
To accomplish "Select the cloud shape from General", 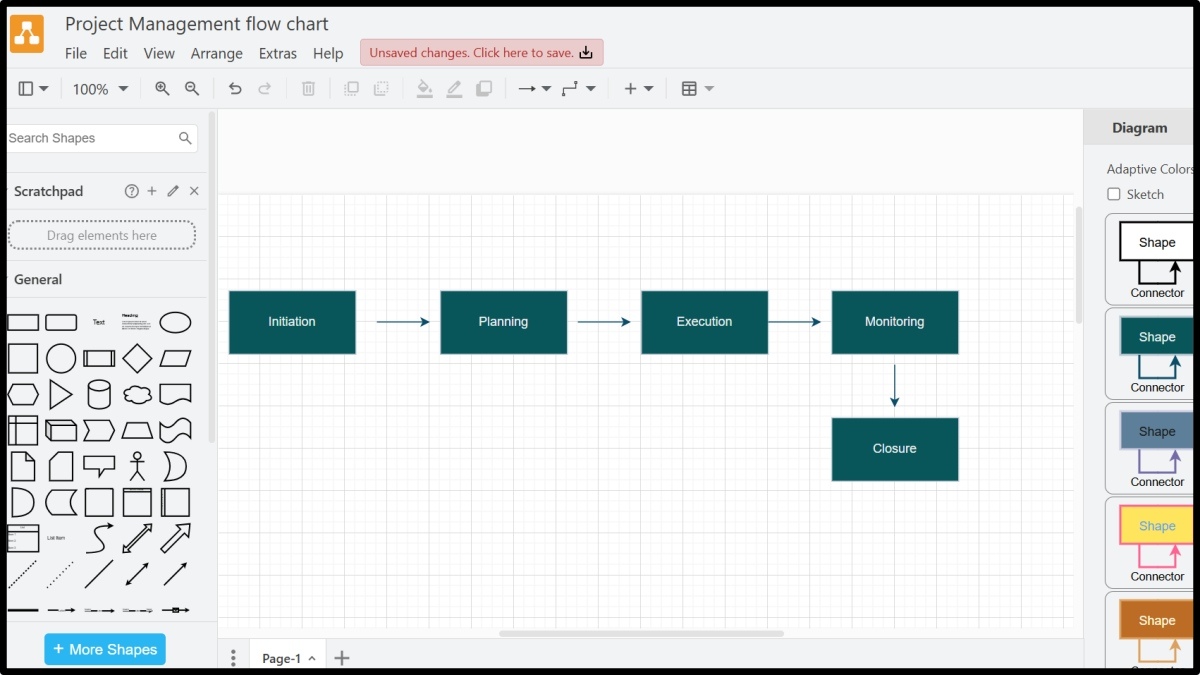I will coord(137,395).
